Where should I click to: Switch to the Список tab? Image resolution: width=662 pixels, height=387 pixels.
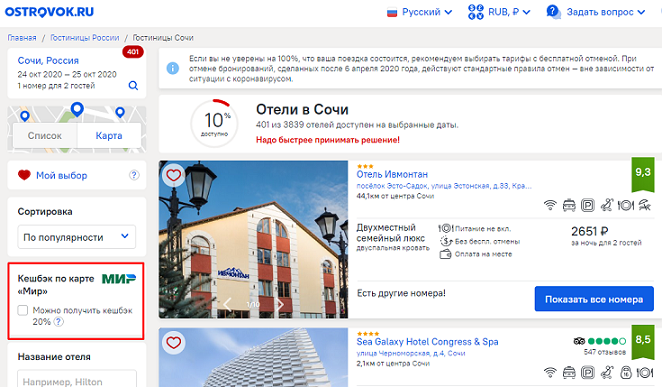[45, 136]
